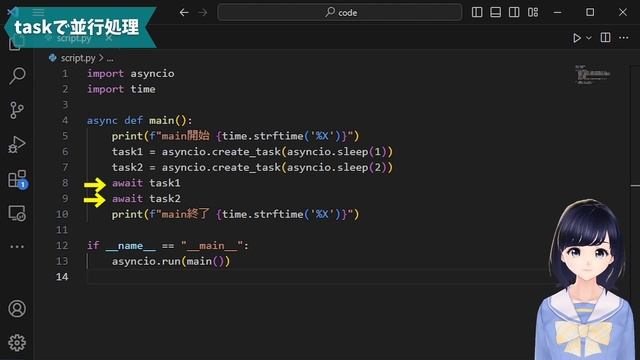Image resolution: width=640 pixels, height=360 pixels.
Task: Click the 'asyncio.run(main())' line
Action: click(x=171, y=261)
